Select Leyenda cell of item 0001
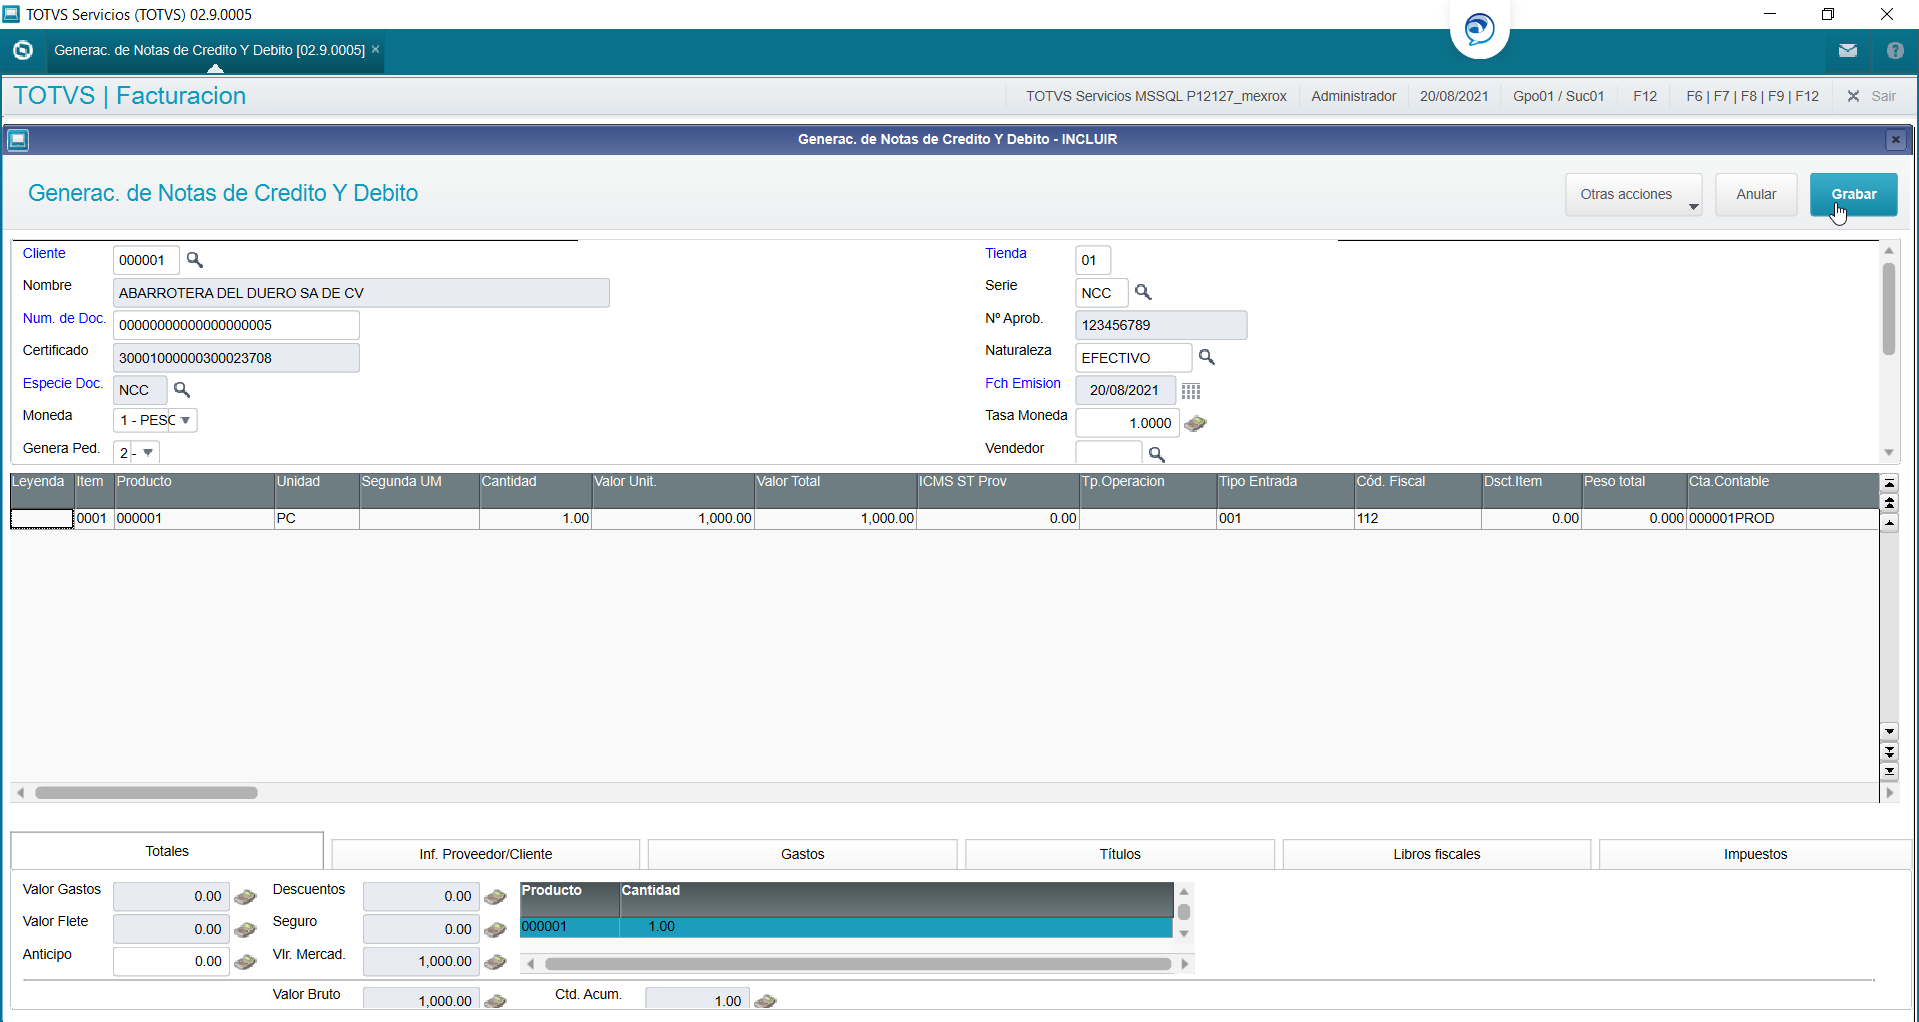The height and width of the screenshot is (1022, 1919). tap(42, 518)
